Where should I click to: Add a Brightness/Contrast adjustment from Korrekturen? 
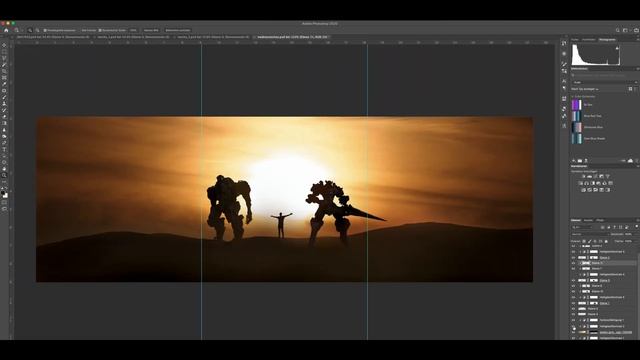coord(584,176)
